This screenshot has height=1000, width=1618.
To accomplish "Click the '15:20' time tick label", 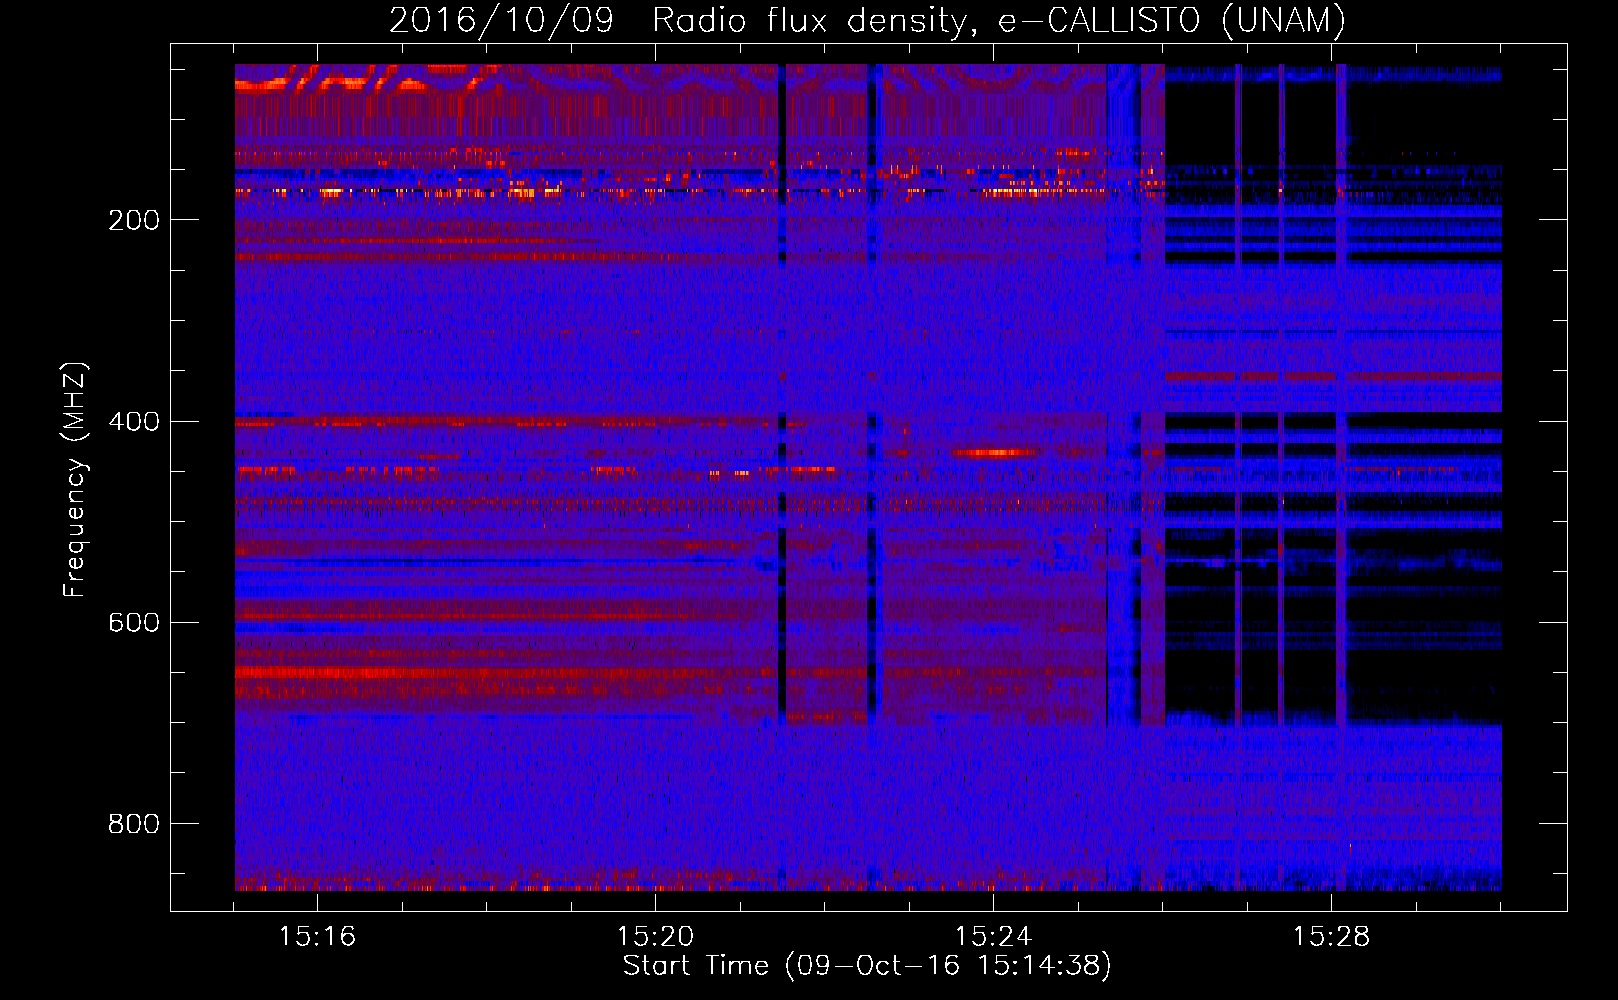I will click(x=655, y=936).
